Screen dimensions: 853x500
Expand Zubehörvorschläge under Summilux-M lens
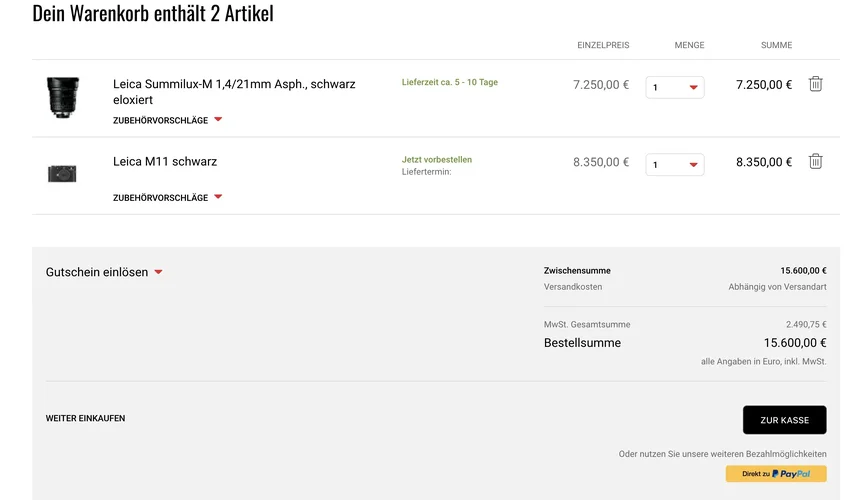[x=167, y=120]
